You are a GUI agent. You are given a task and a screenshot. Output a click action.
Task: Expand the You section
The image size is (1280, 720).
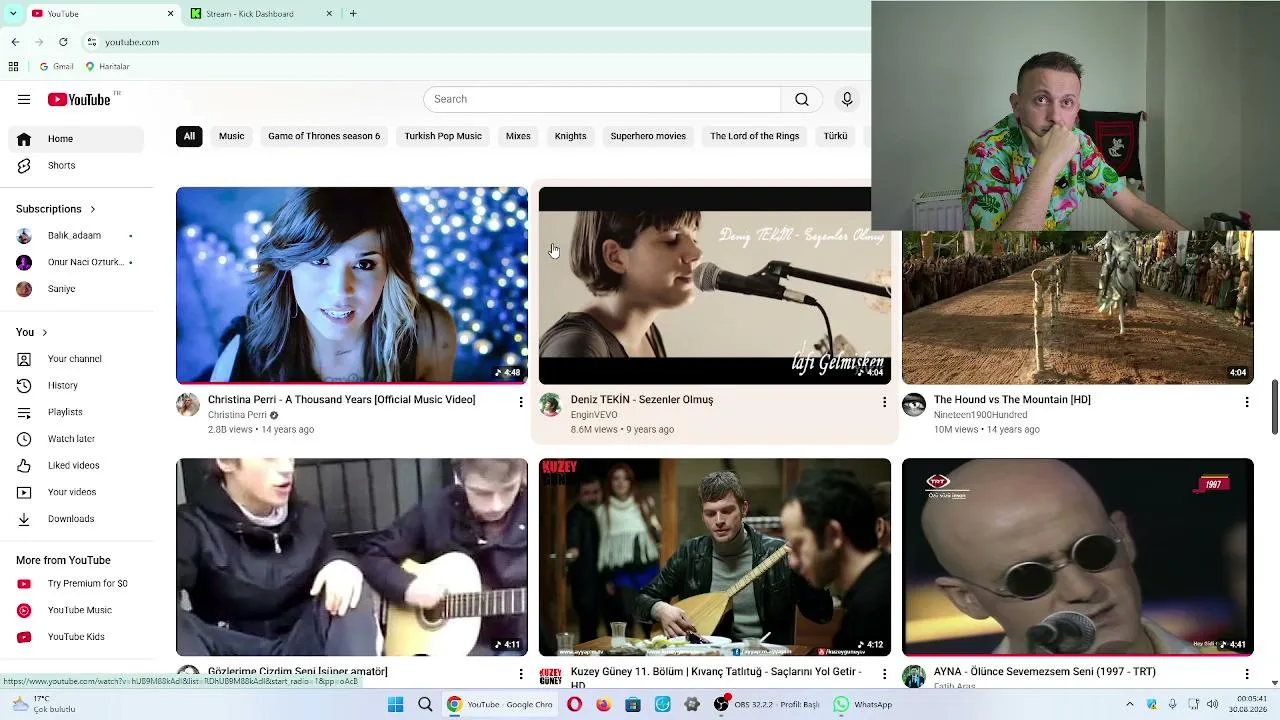pos(32,332)
